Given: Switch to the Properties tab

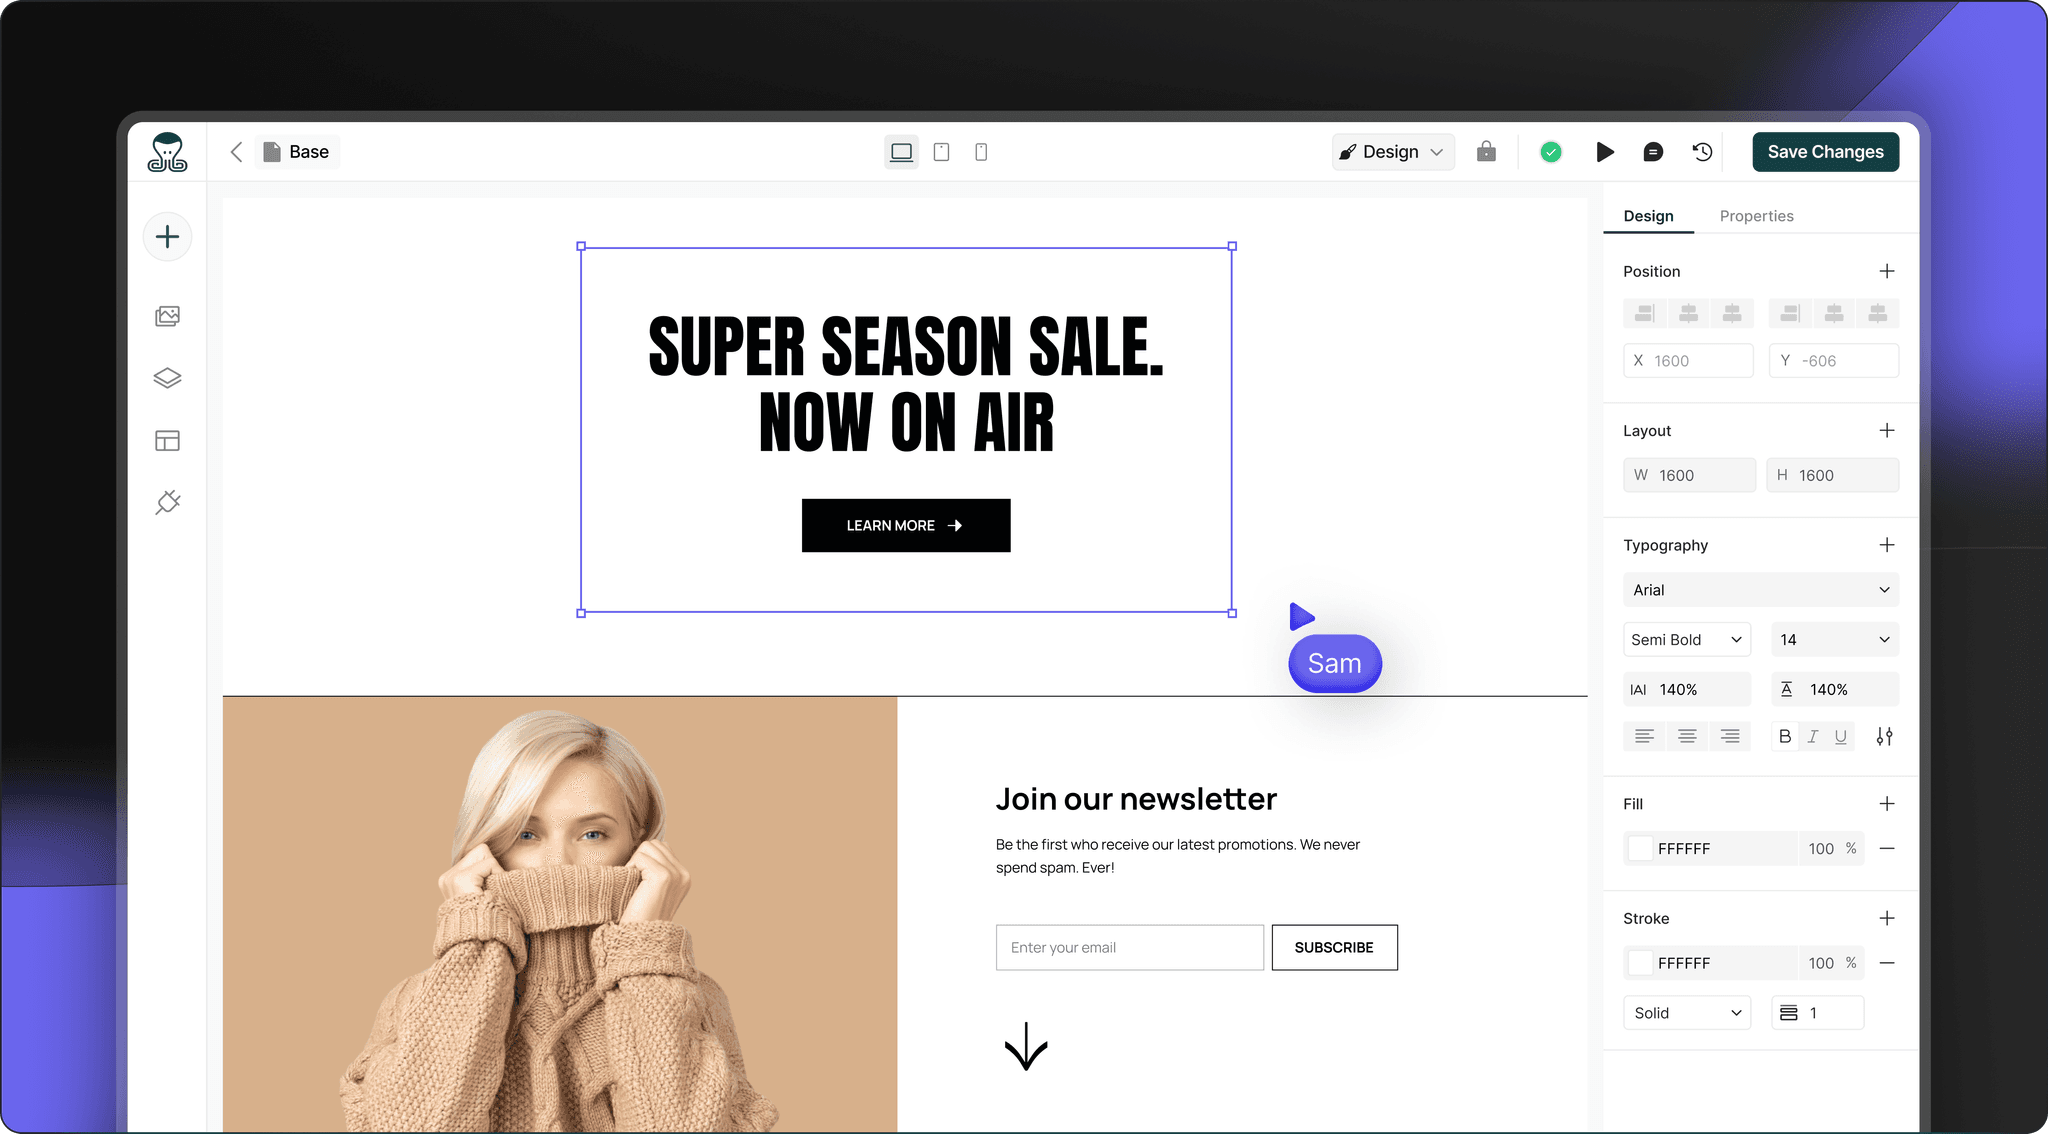Looking at the screenshot, I should tap(1756, 216).
